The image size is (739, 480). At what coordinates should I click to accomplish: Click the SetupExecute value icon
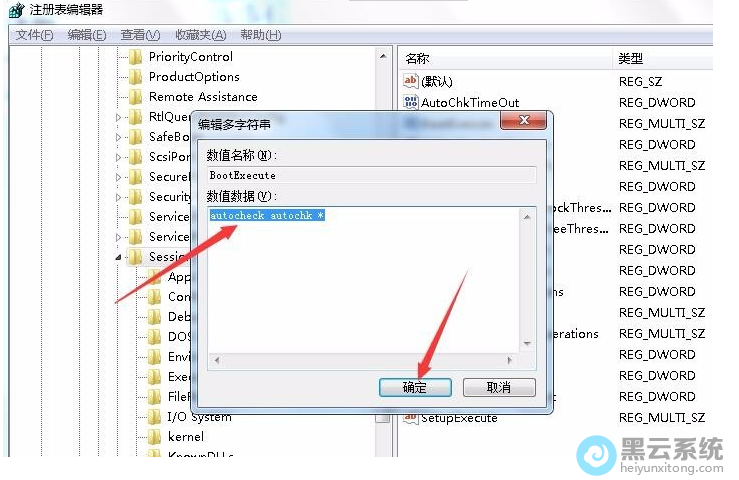(411, 418)
